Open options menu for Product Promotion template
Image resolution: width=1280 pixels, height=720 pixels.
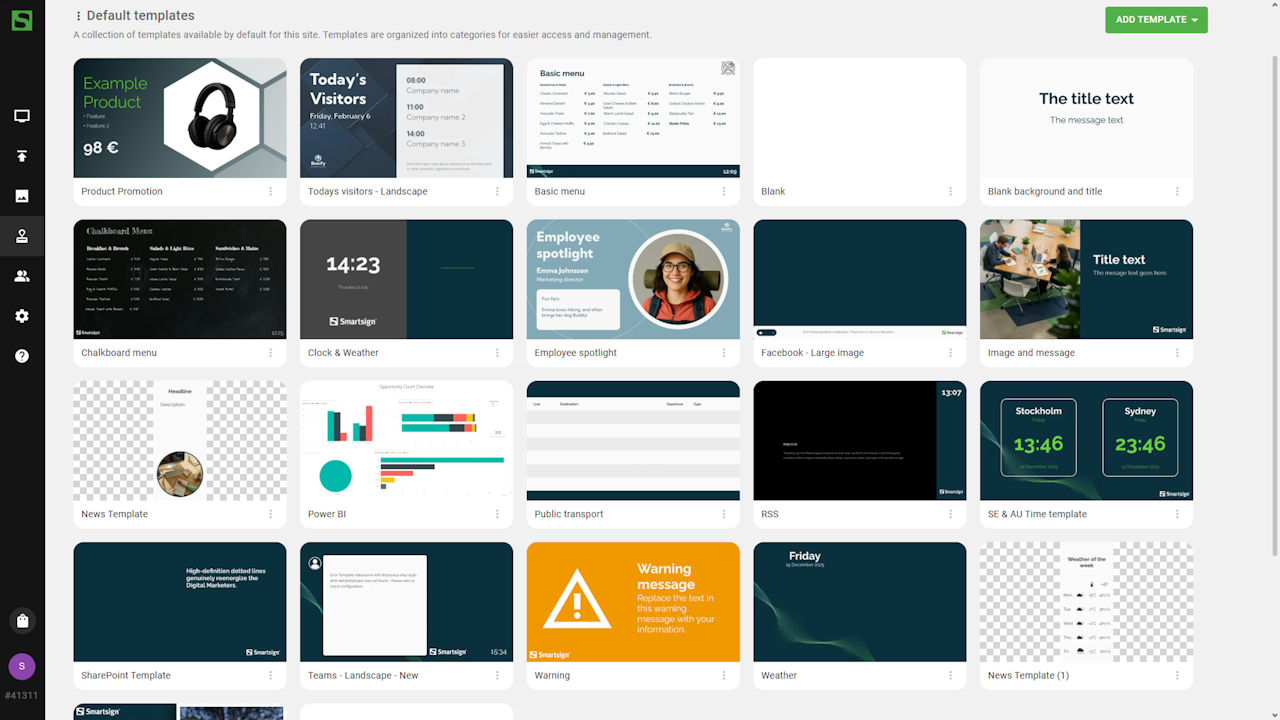(270, 192)
